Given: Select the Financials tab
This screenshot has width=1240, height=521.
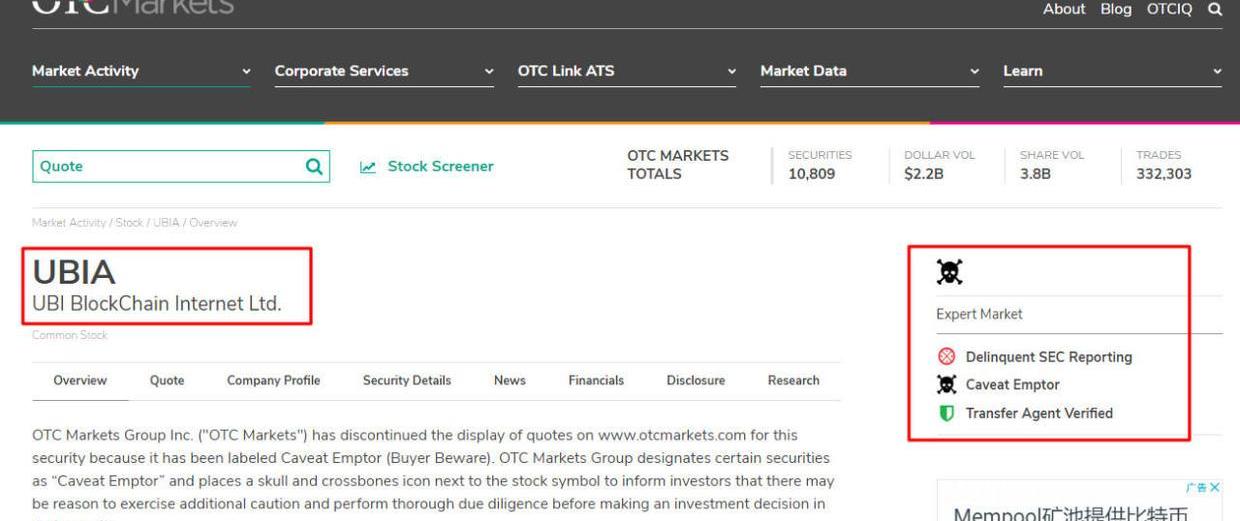Looking at the screenshot, I should tap(596, 380).
